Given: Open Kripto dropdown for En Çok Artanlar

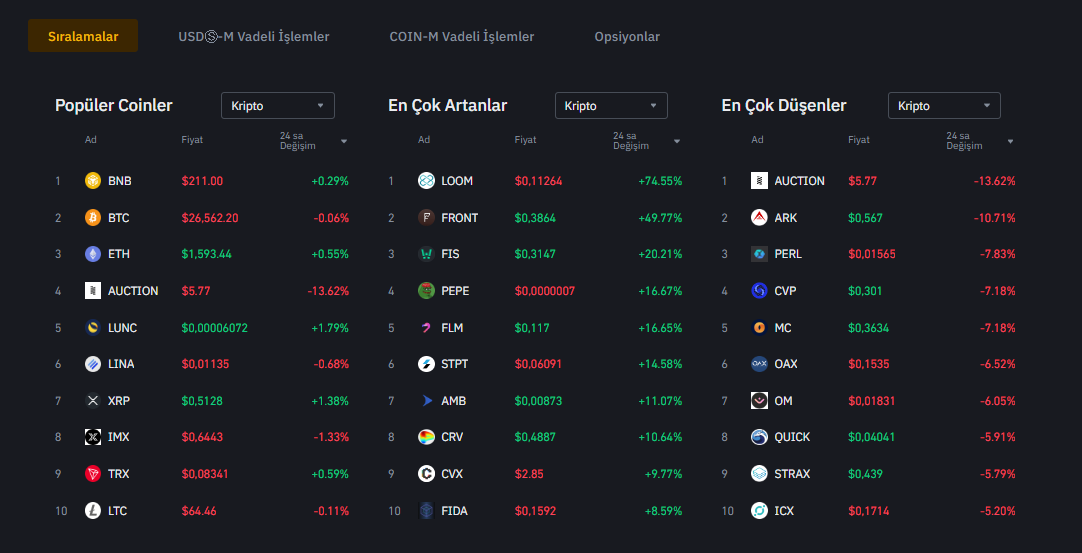Looking at the screenshot, I should pos(611,106).
